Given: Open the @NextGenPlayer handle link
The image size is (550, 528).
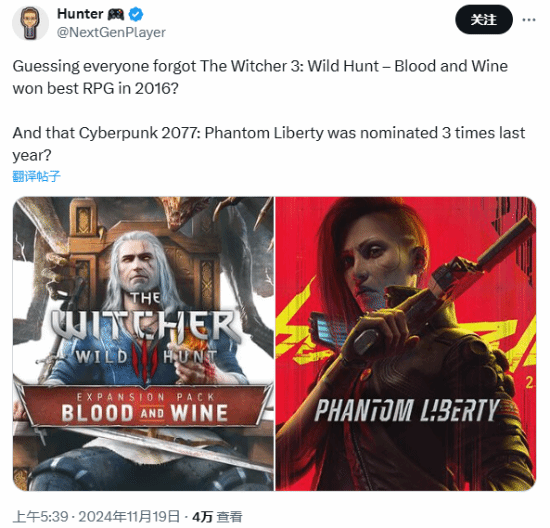Looking at the screenshot, I should tap(111, 32).
